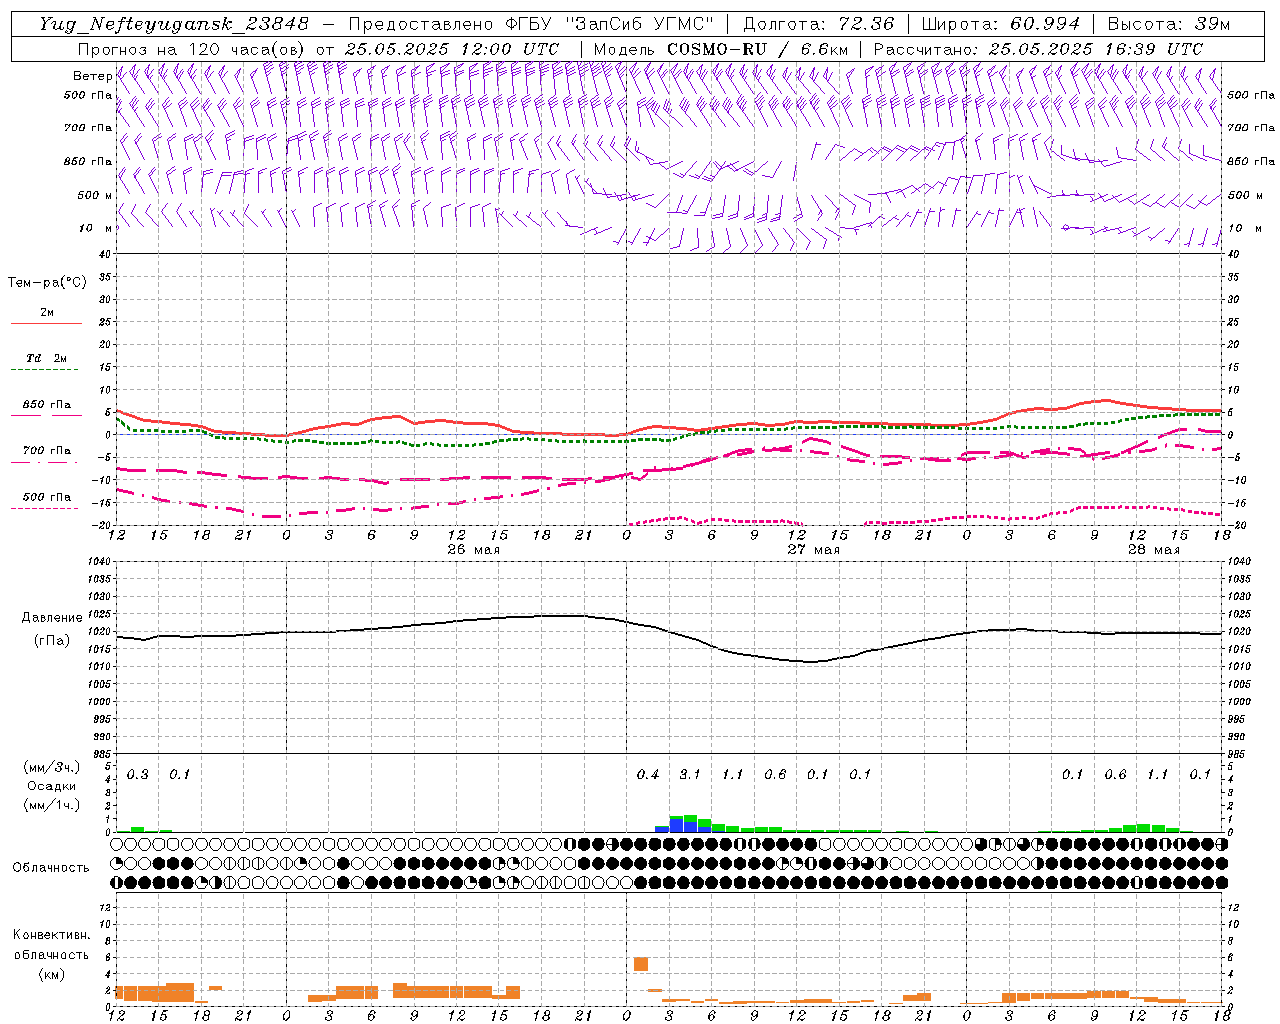Click the Тем-ра(°C) axis title

[x=47, y=283]
